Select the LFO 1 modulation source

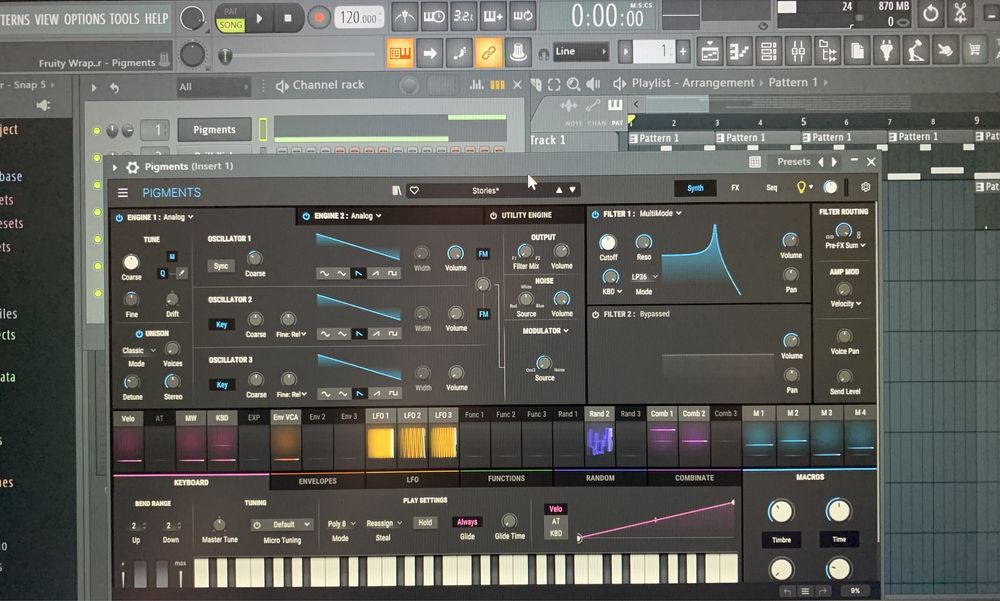click(380, 435)
